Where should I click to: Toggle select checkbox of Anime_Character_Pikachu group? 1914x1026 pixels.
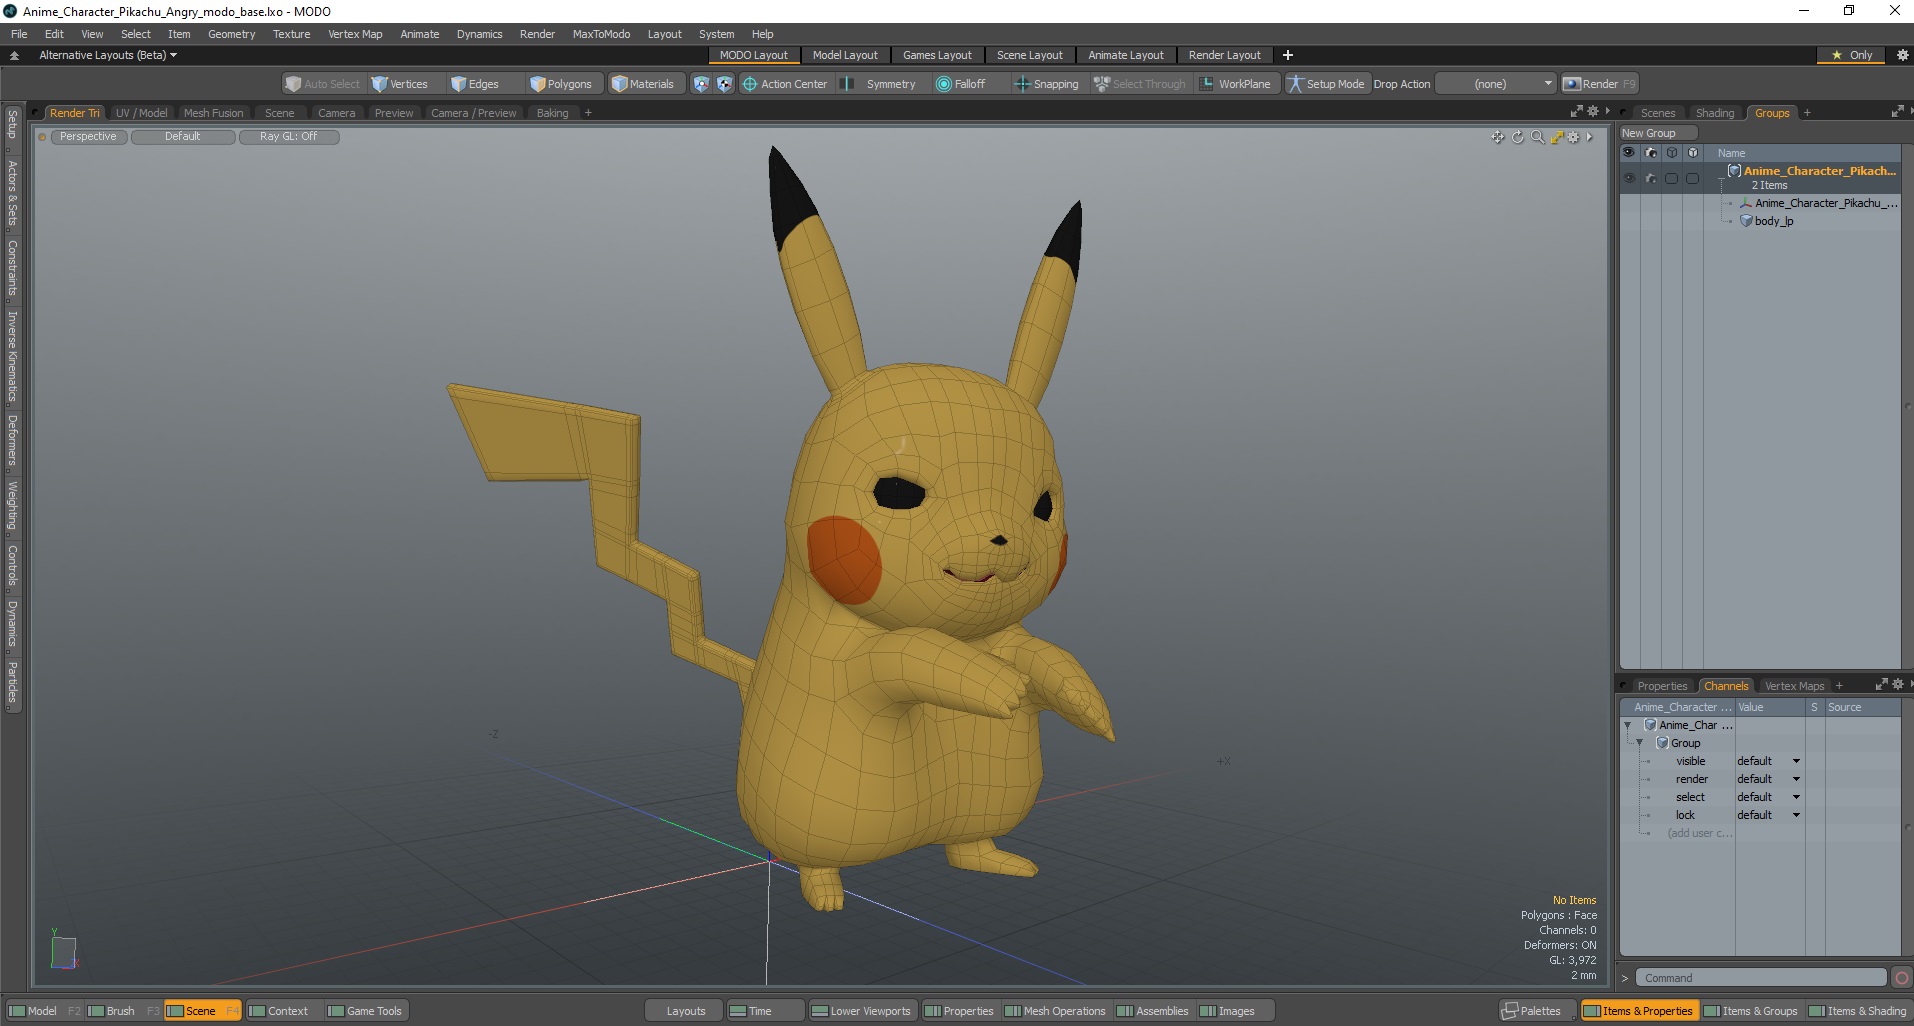click(x=1671, y=178)
